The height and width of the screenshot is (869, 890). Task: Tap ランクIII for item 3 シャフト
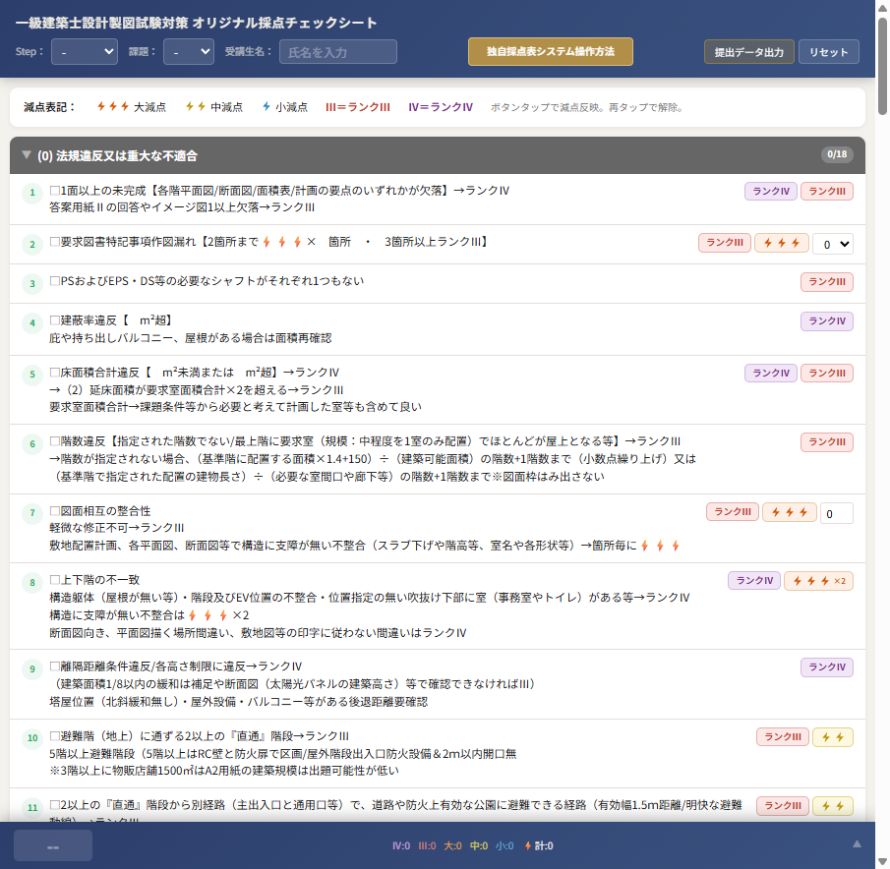pyautogui.click(x=826, y=282)
